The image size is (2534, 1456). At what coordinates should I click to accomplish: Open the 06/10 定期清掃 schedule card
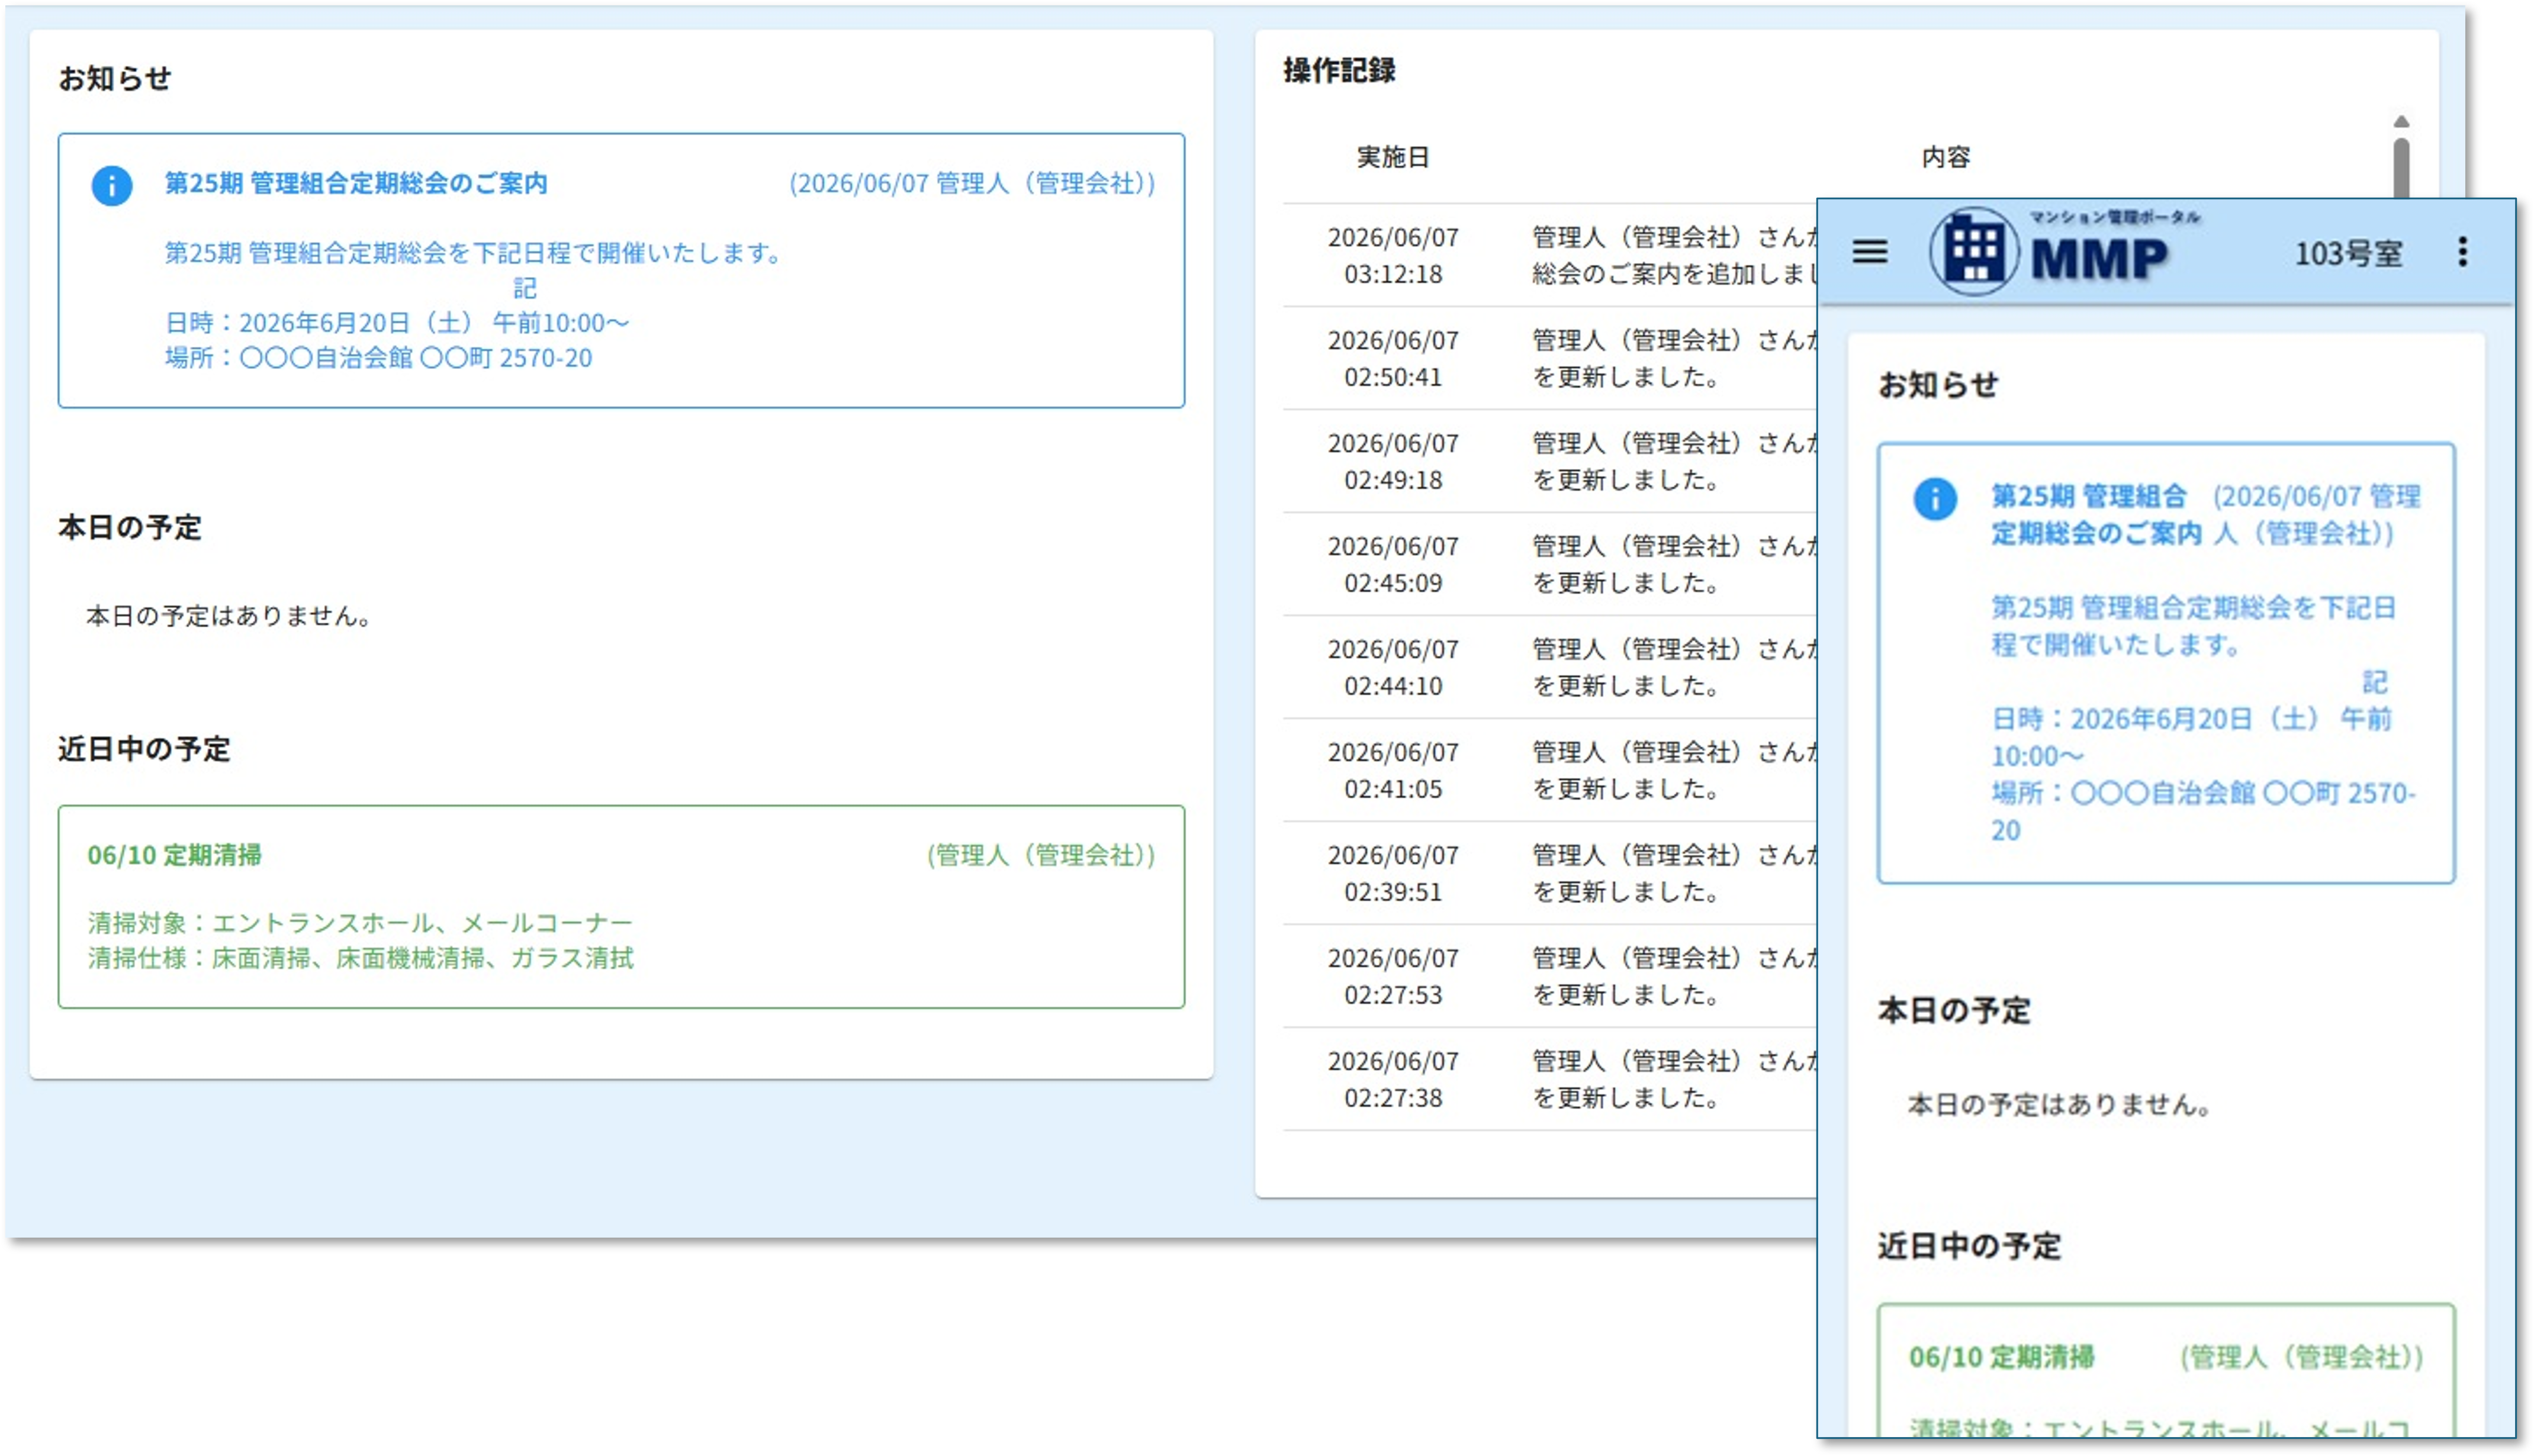coord(621,906)
